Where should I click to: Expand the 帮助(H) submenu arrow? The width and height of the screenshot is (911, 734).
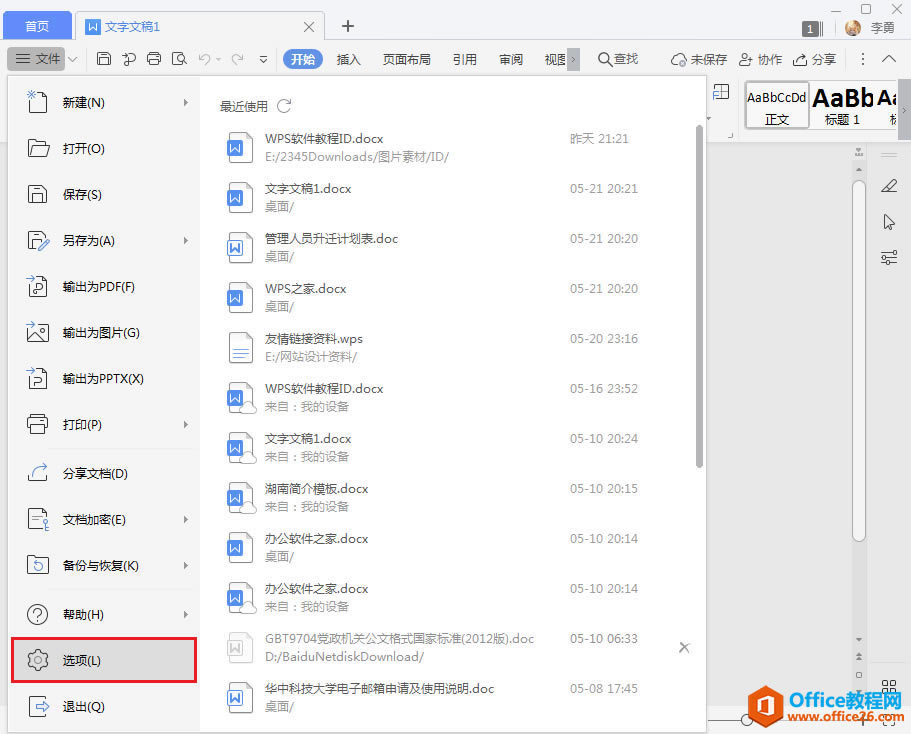[x=186, y=614]
